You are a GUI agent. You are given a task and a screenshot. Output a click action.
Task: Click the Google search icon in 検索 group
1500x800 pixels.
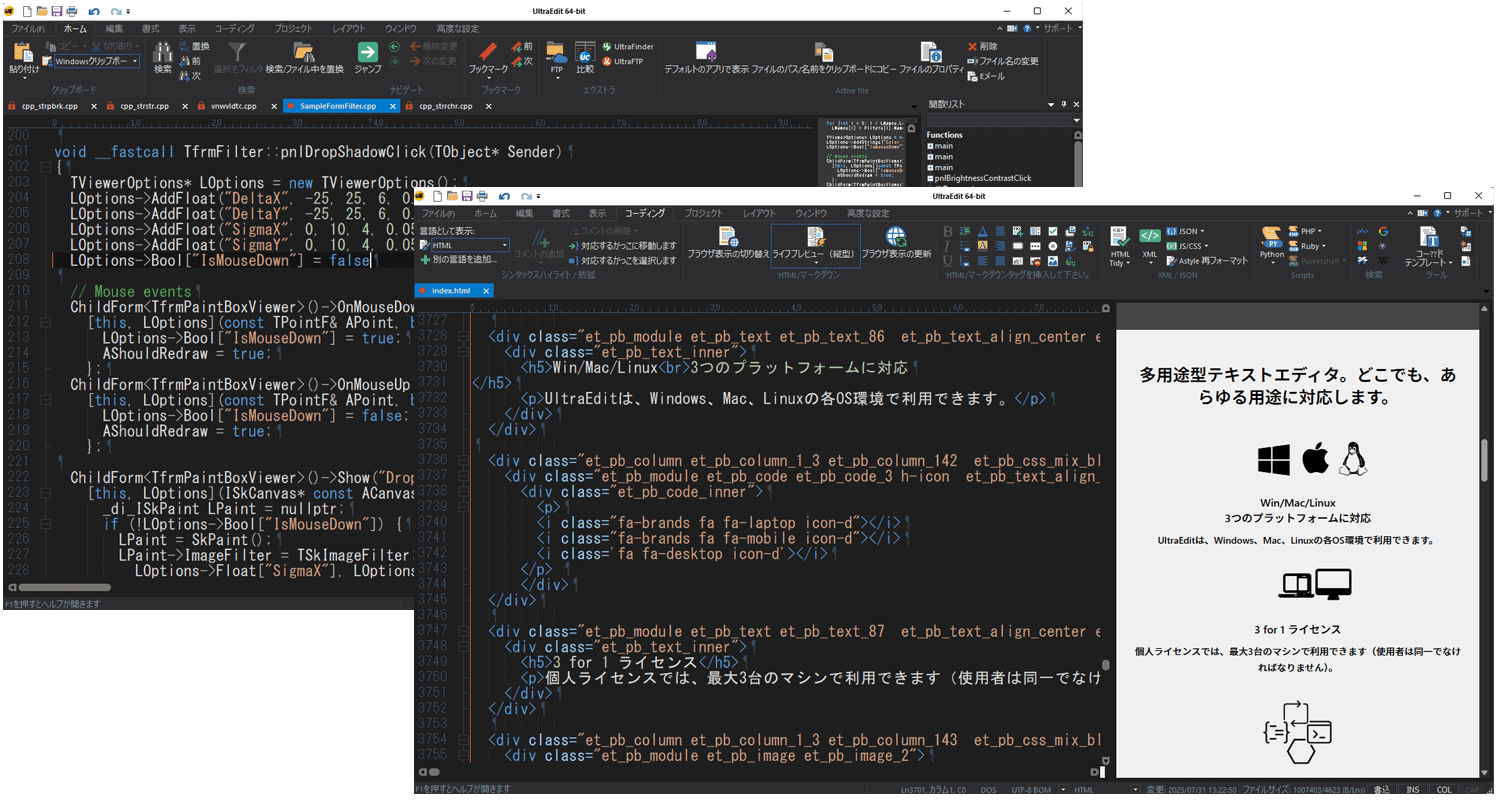[x=1382, y=232]
